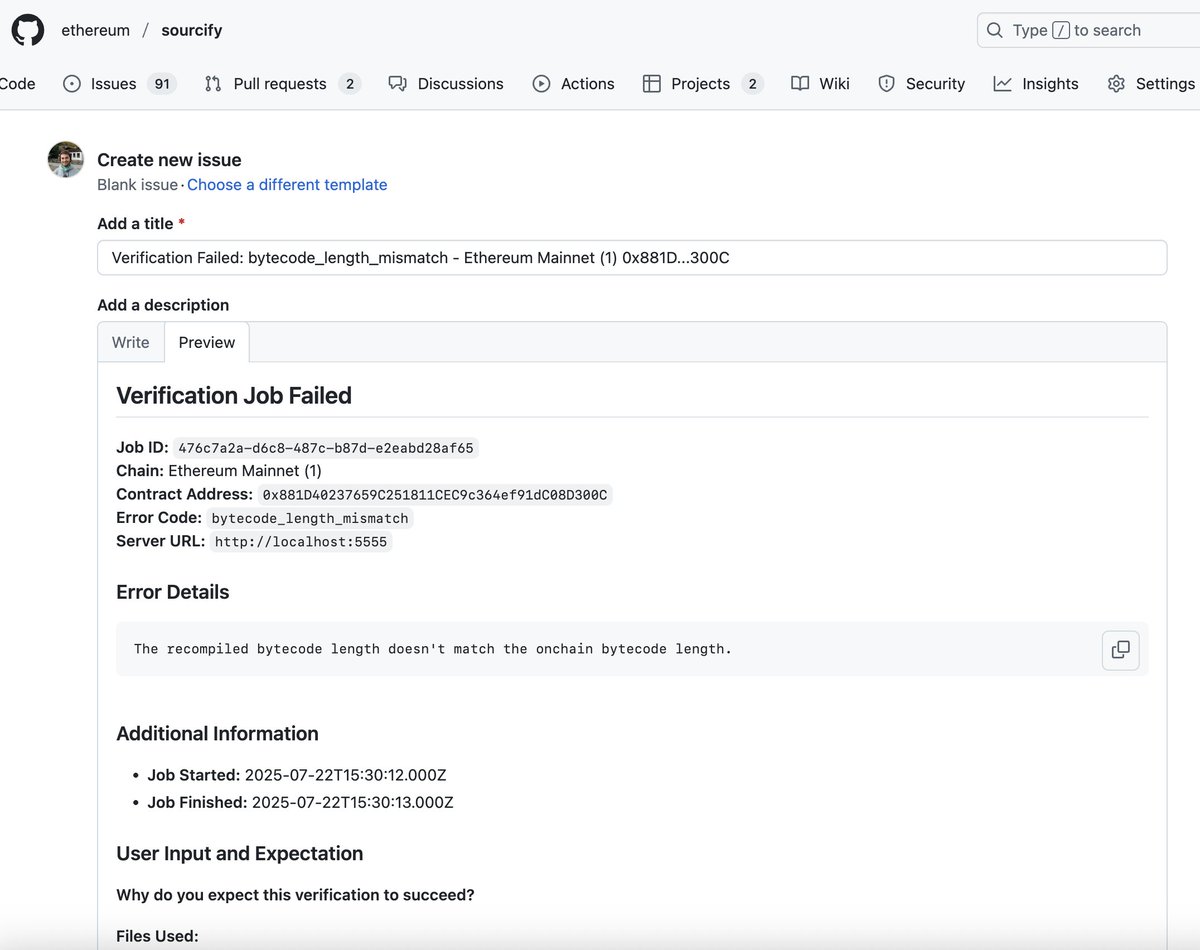Viewport: 1200px width, 950px height.
Task: Focus the Type / to search box
Action: pyautogui.click(x=1088, y=30)
